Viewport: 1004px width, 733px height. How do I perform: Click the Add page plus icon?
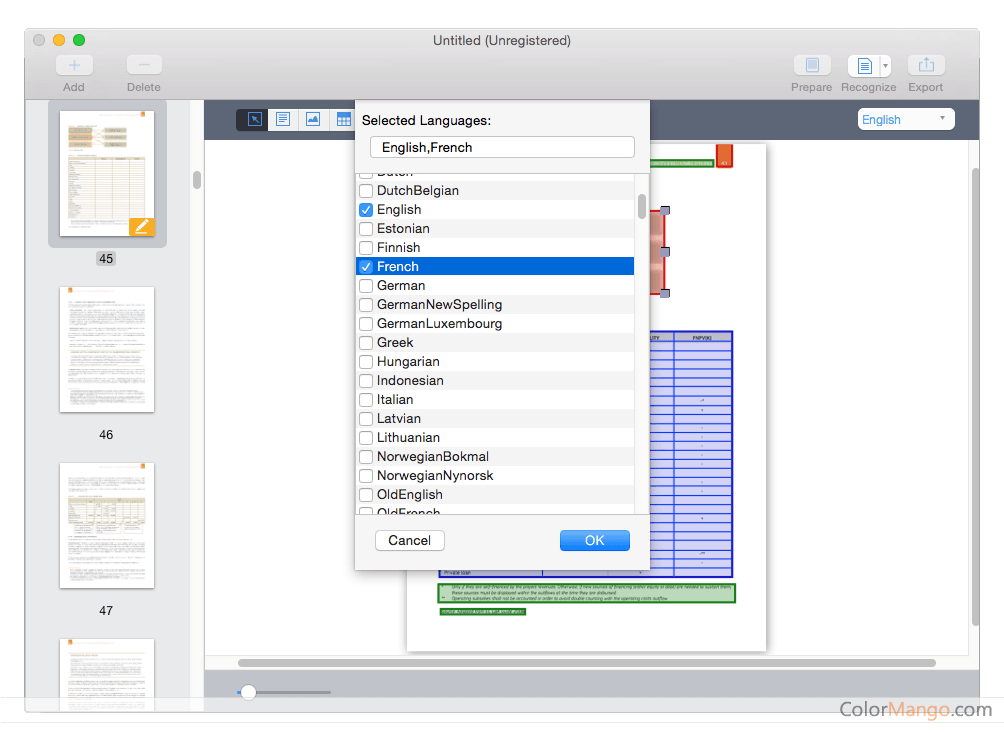(74, 65)
